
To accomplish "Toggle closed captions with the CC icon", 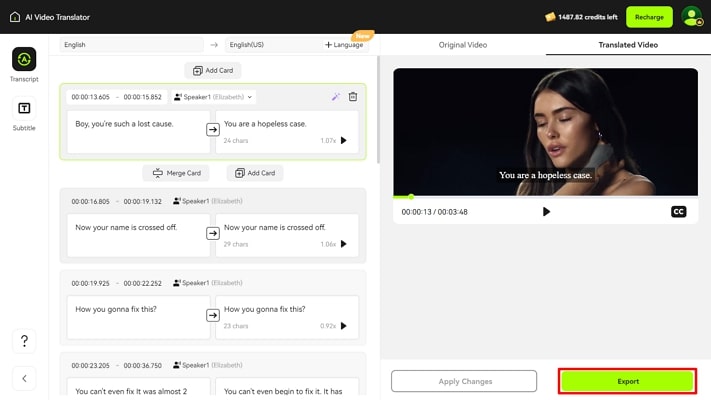I will (x=678, y=212).
